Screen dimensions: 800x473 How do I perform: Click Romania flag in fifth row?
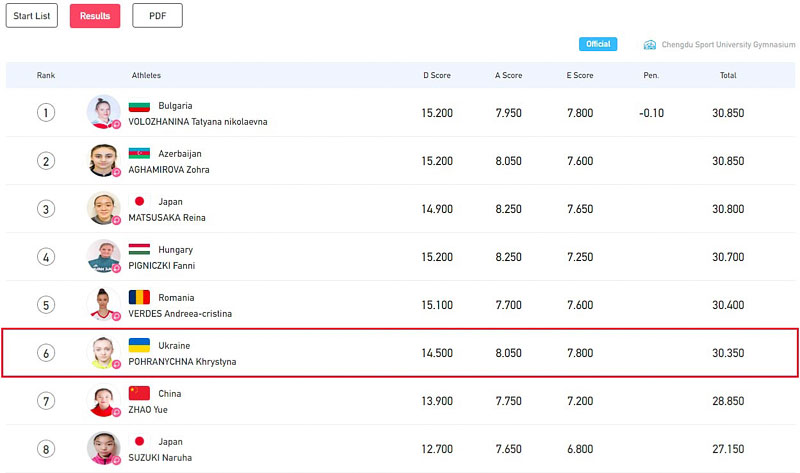point(139,297)
